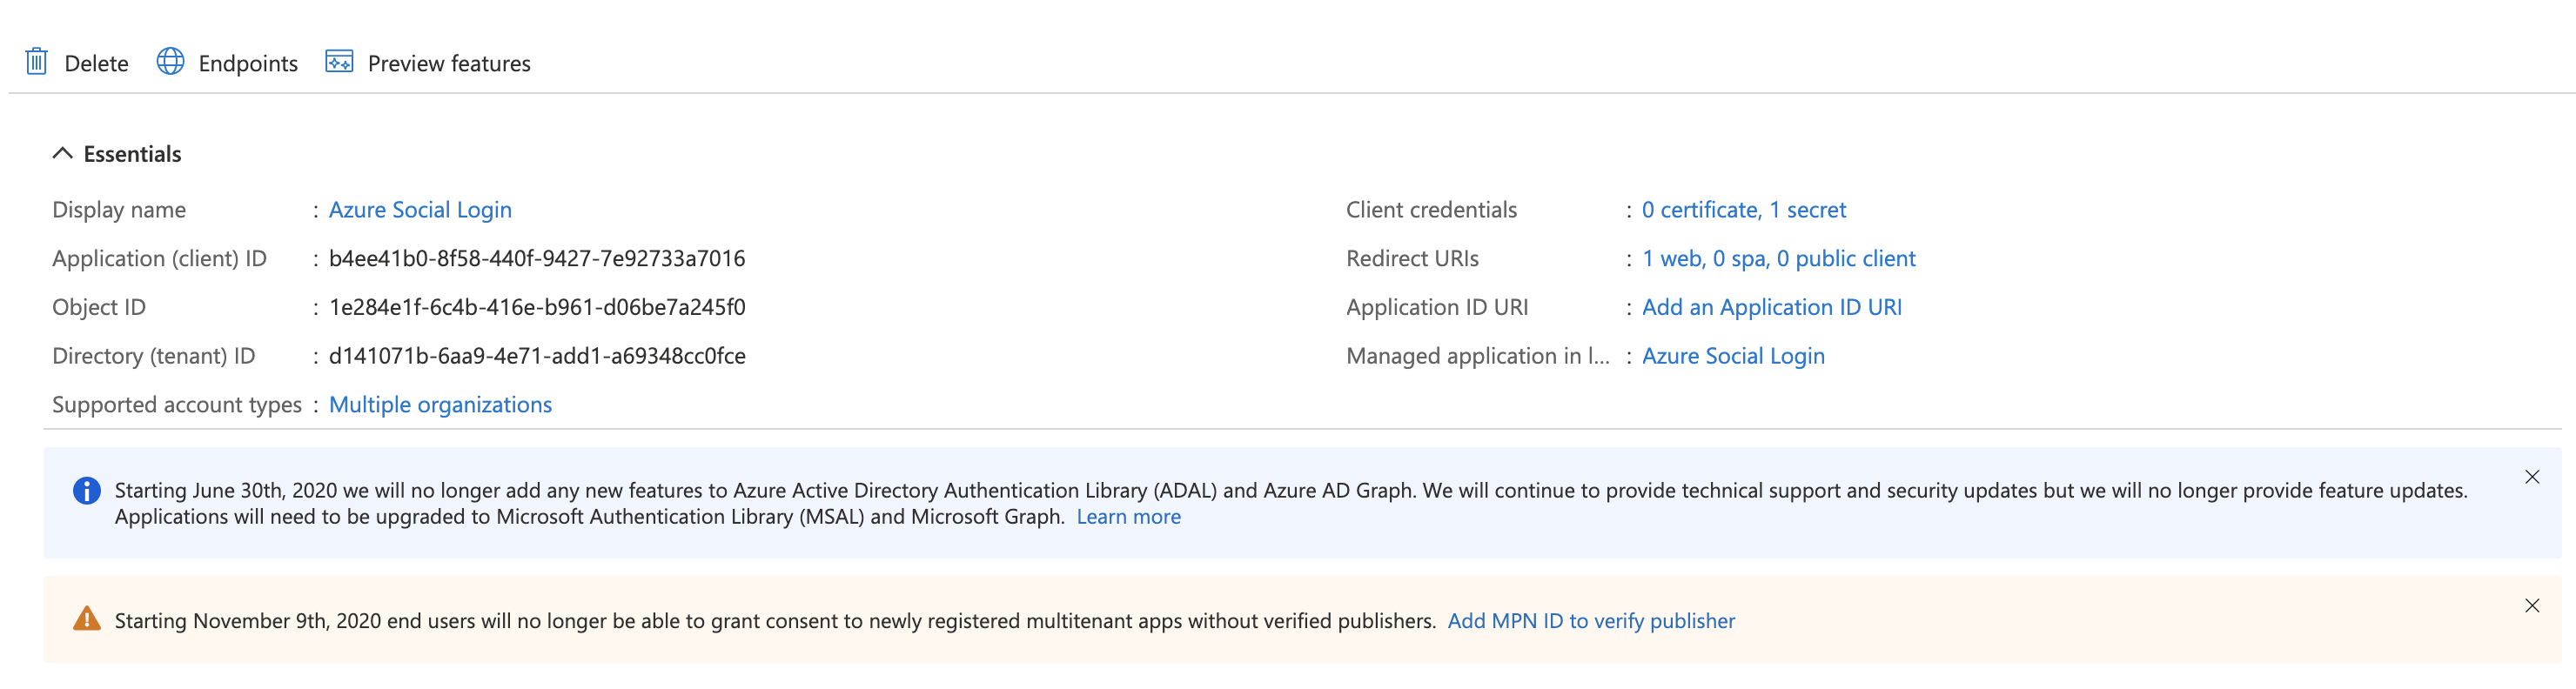Viewport: 2576px width, 689px height.
Task: Open managed application Azure Social Login link
Action: 1732,356
